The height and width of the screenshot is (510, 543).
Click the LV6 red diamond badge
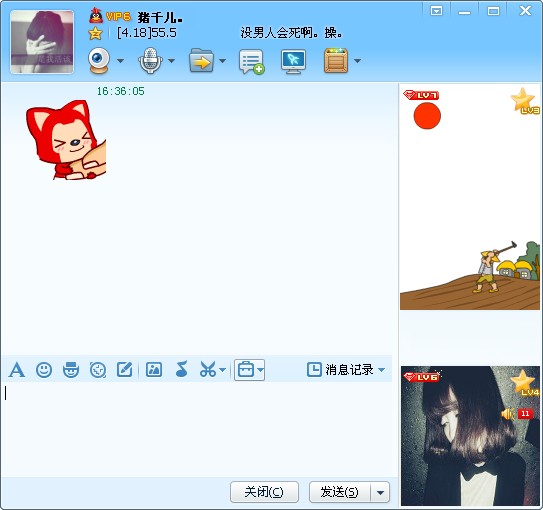coord(421,377)
